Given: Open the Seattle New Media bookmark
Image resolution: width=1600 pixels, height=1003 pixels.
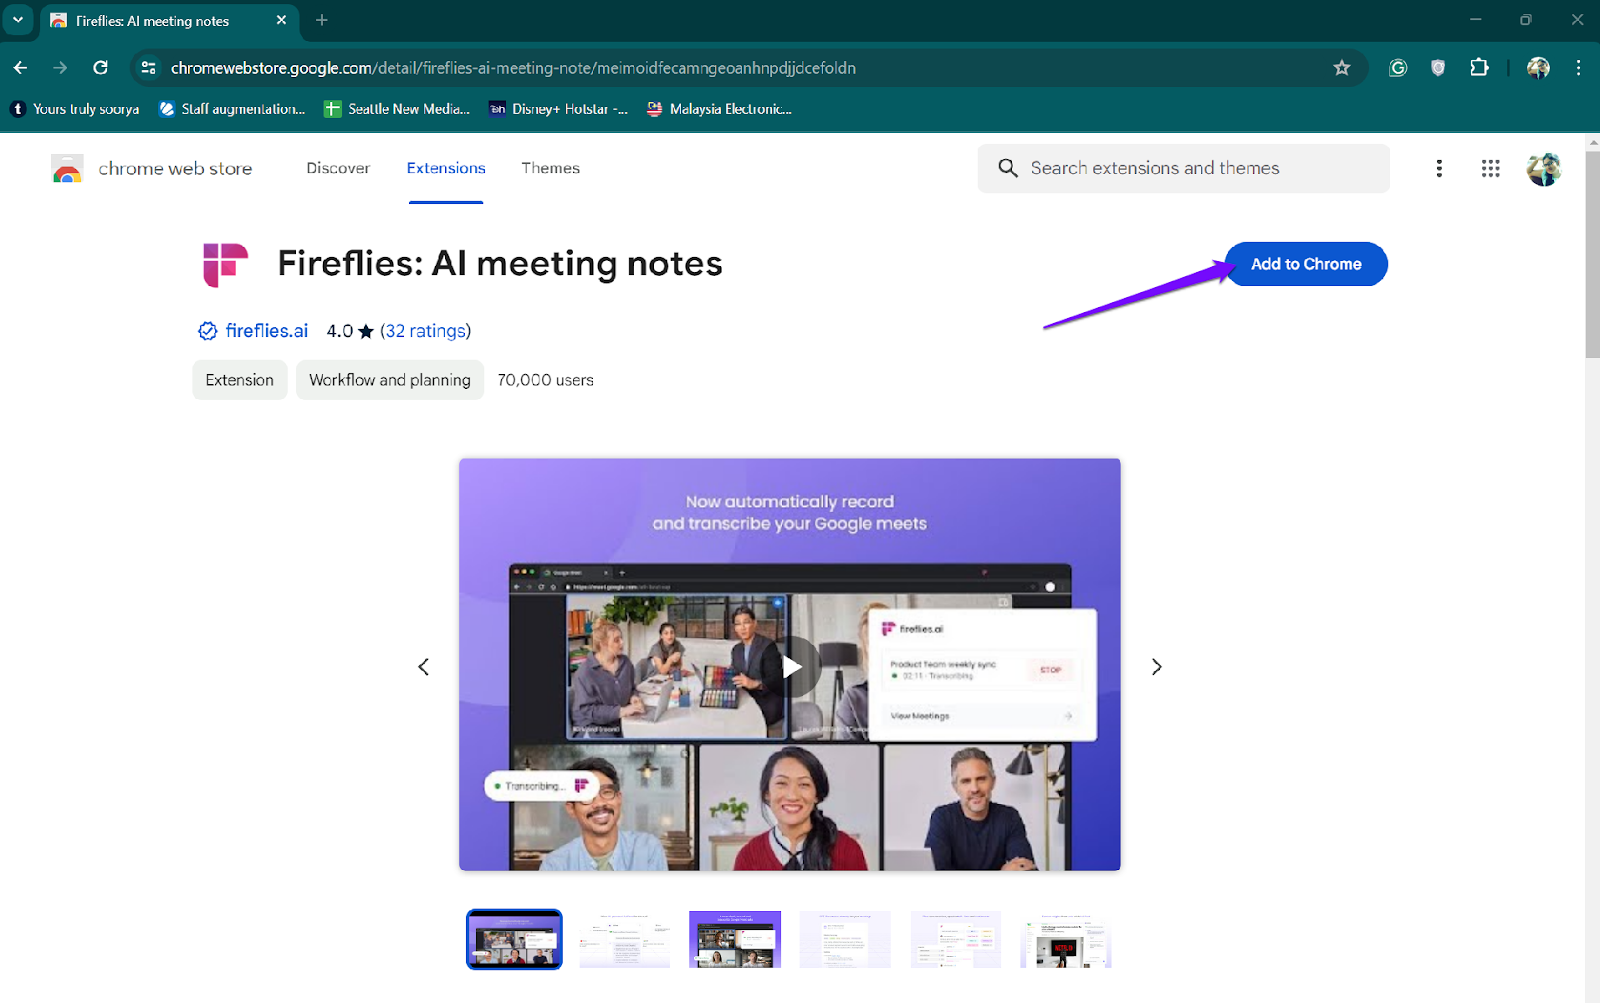Looking at the screenshot, I should click(397, 109).
